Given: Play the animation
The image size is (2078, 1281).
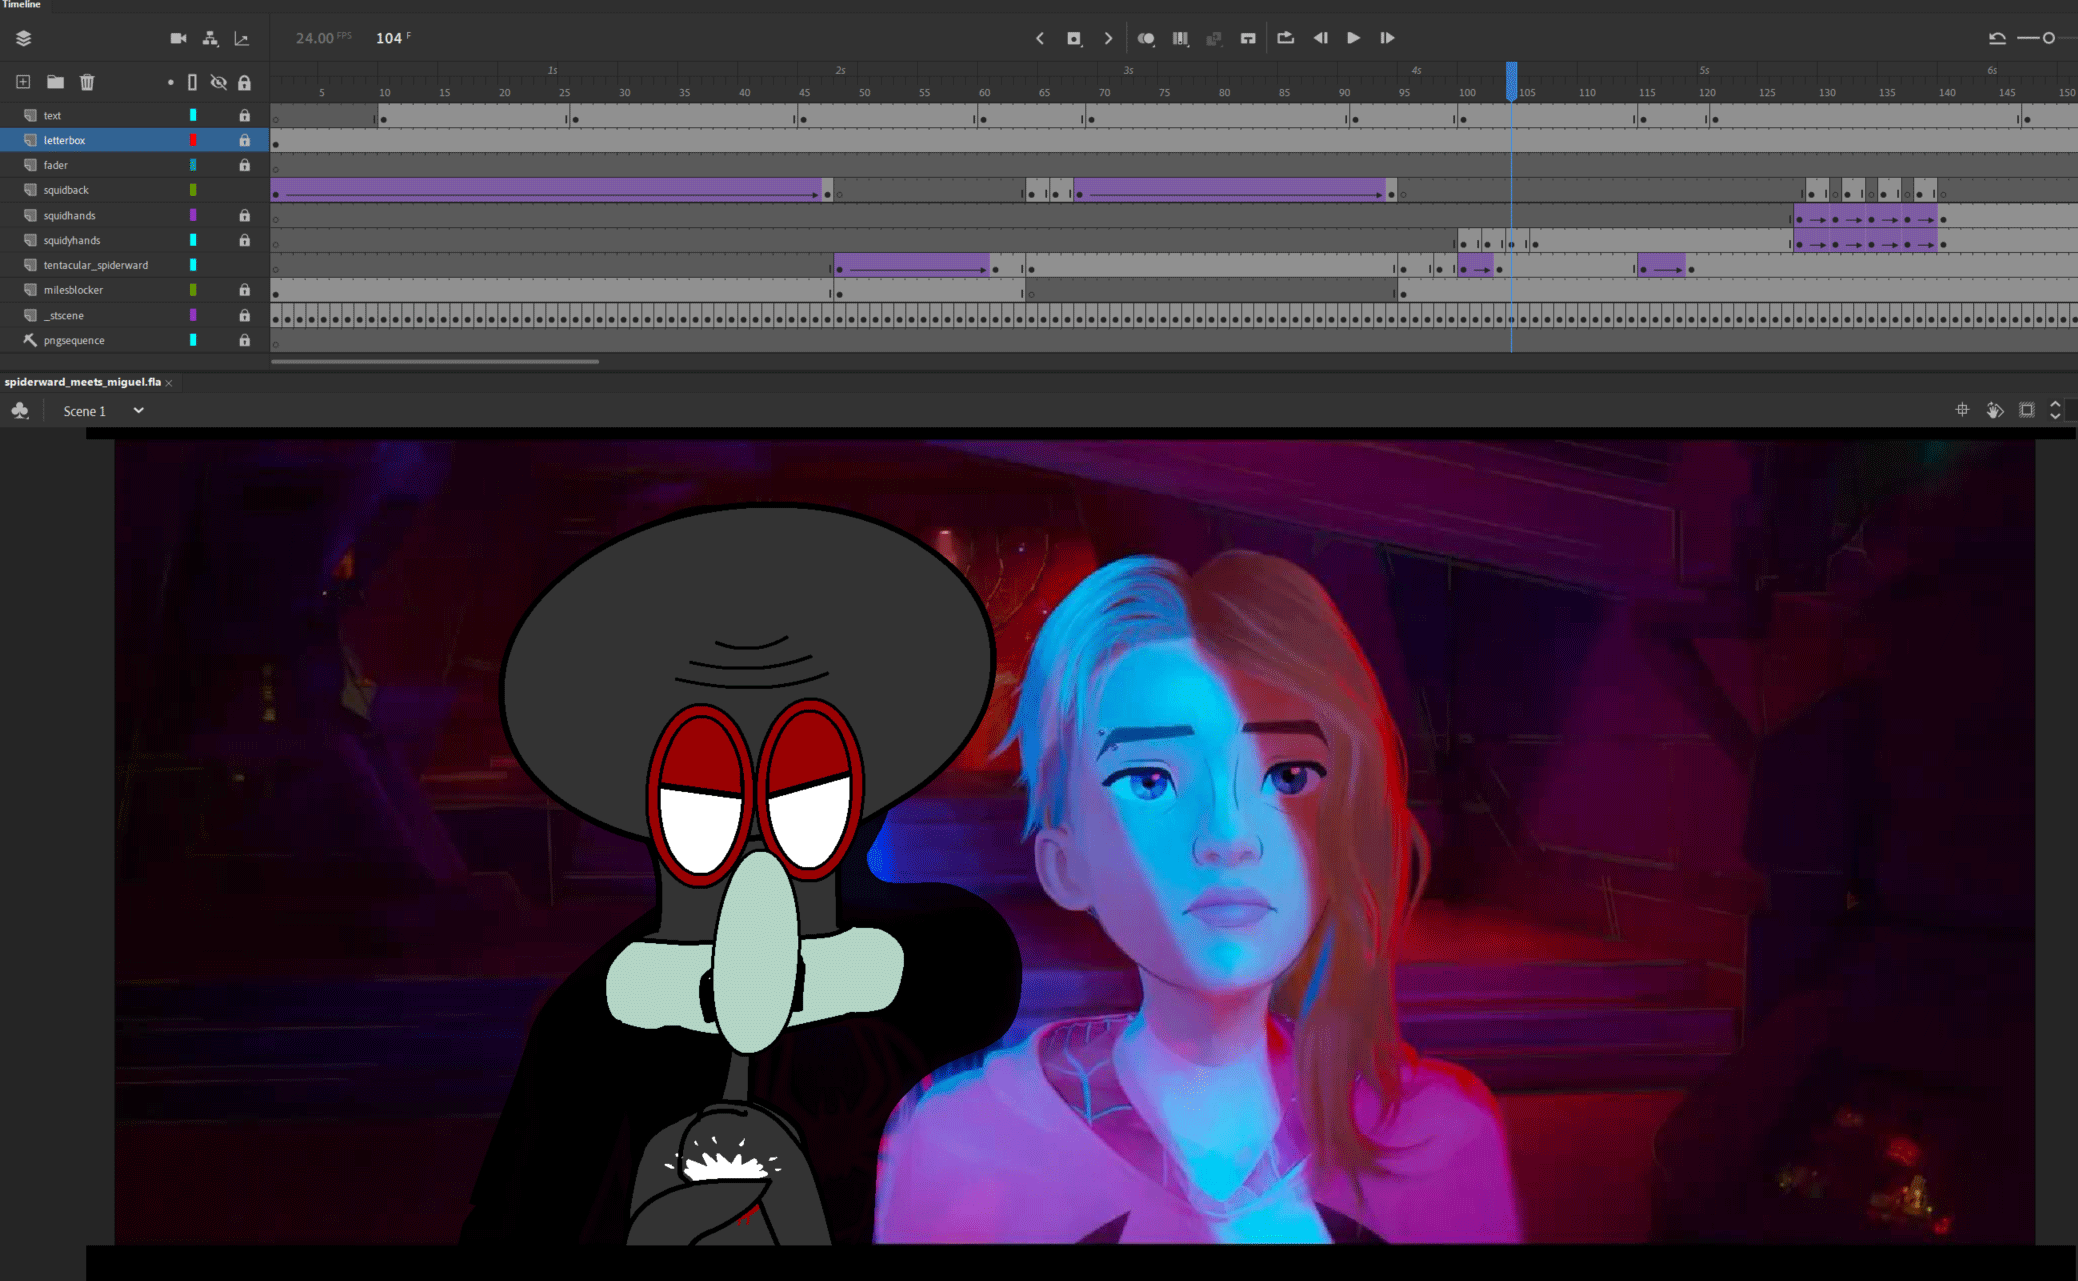Looking at the screenshot, I should pos(1353,38).
